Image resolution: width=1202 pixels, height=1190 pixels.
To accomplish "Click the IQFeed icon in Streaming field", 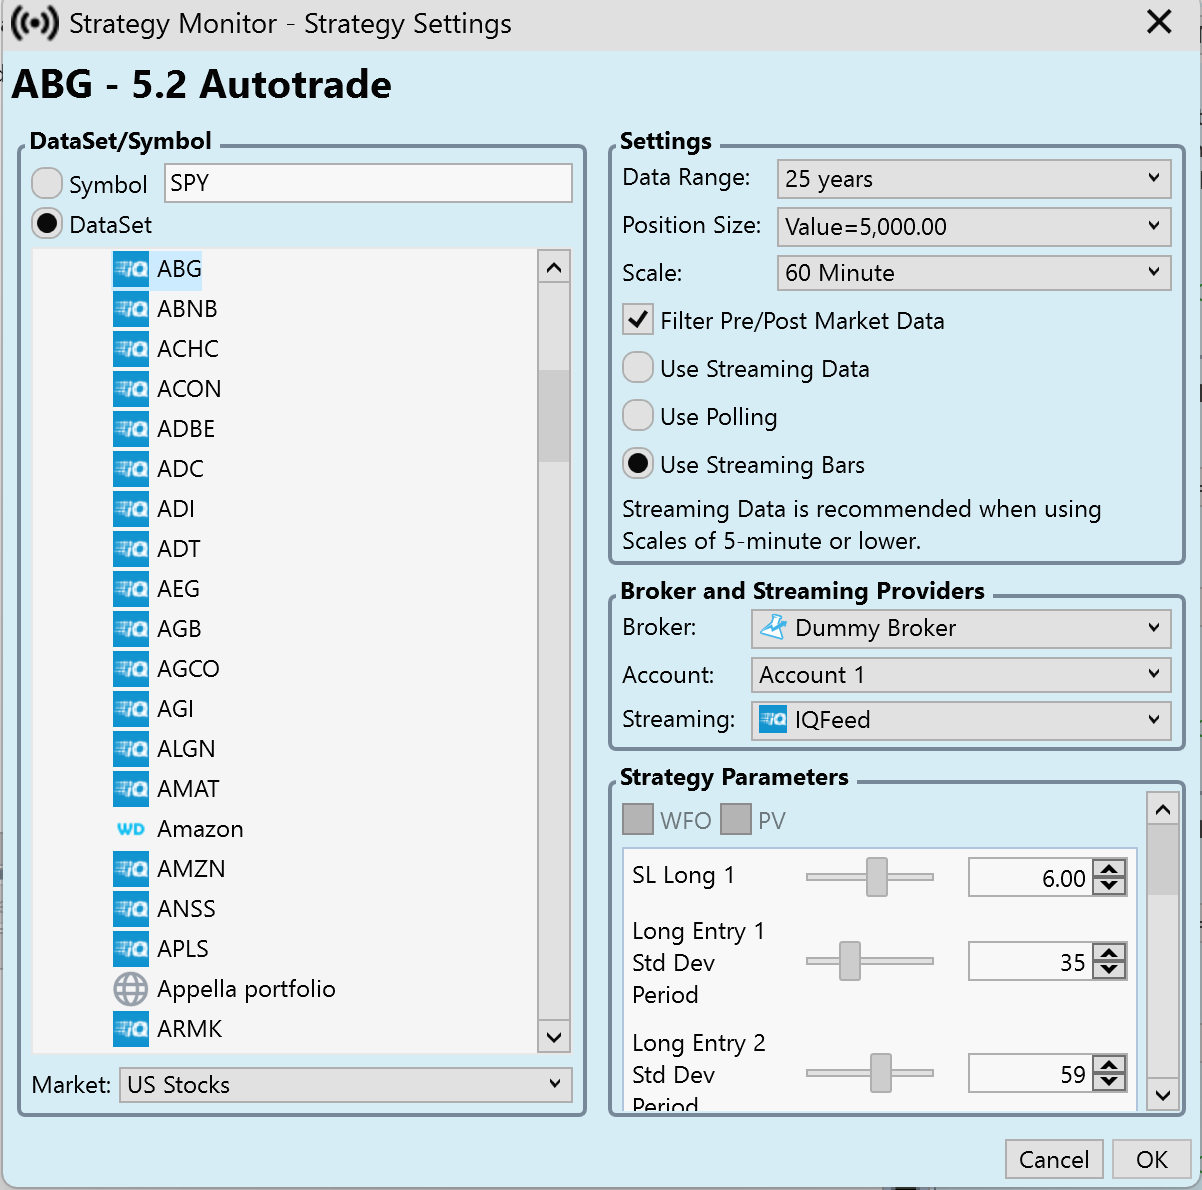I will pos(773,720).
